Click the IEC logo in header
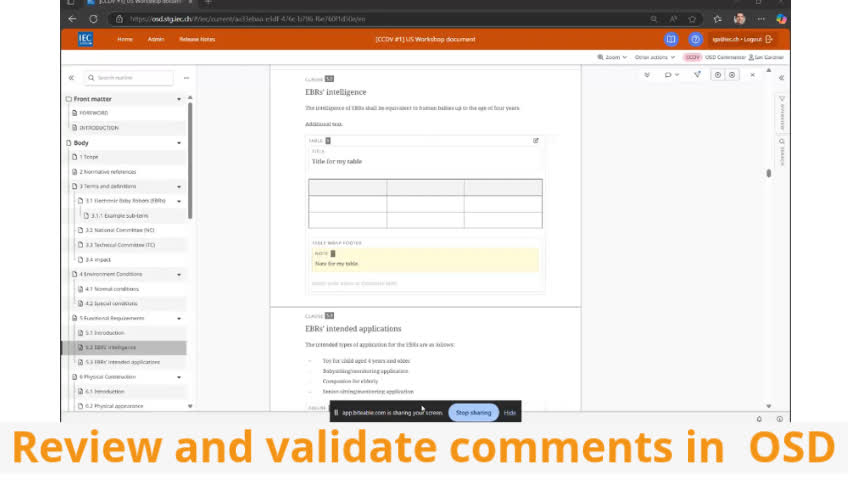852x480 pixels. 84,39
